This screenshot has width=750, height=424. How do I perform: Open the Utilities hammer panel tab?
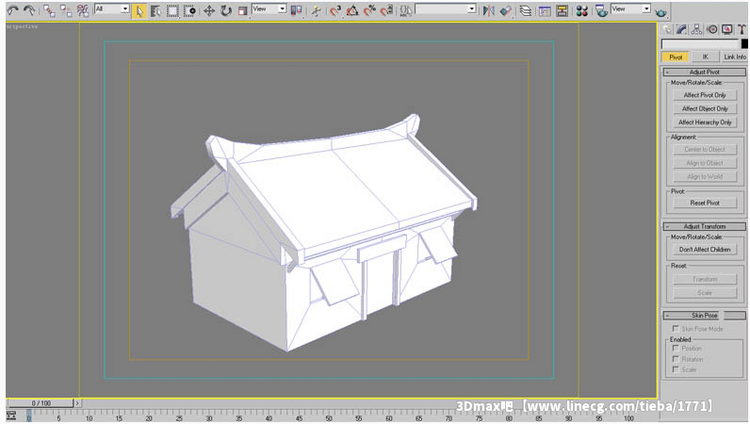741,30
